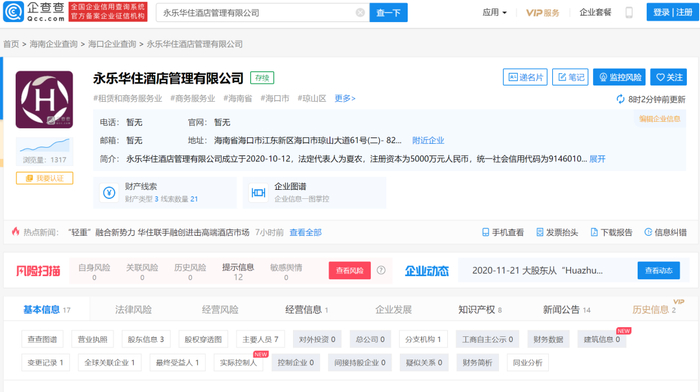Switch to 新闻公告 tab
700x392 pixels.
(x=567, y=309)
